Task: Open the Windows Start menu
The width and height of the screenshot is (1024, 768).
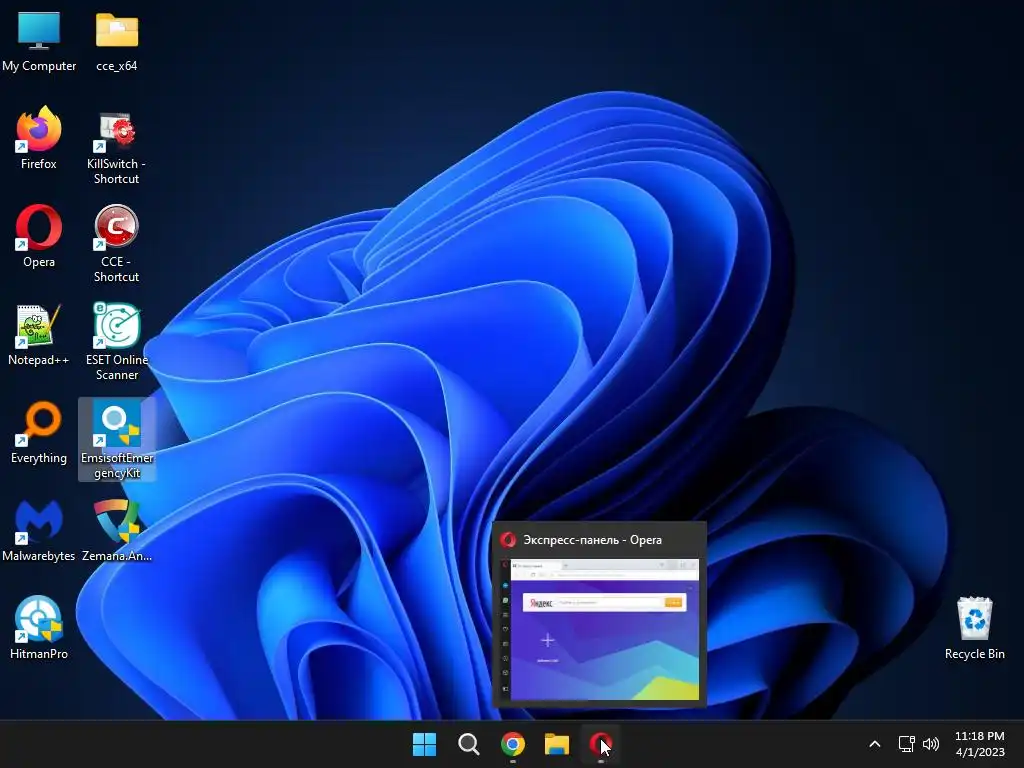Action: click(424, 744)
